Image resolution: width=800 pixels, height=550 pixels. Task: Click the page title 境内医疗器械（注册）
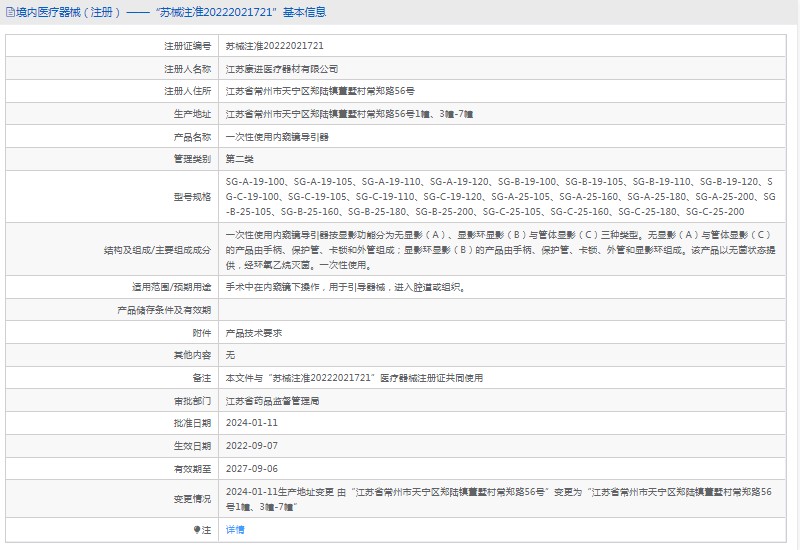tap(68, 12)
